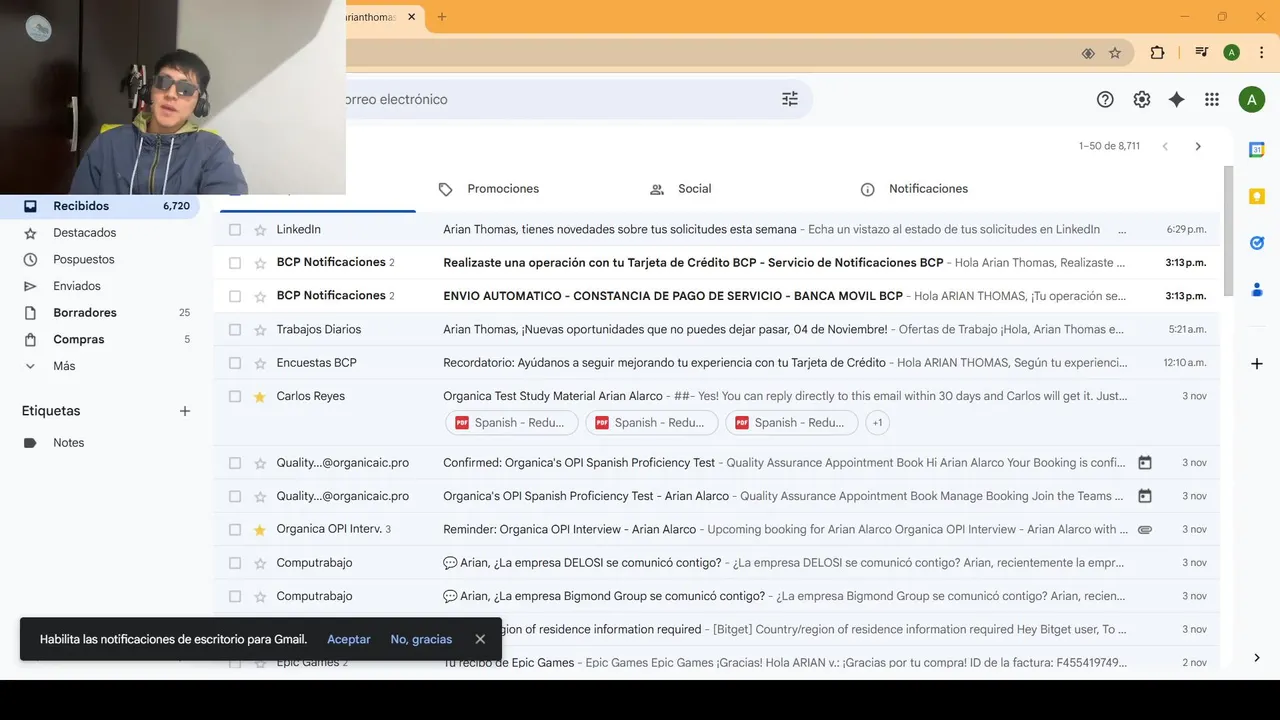This screenshot has width=1280, height=720.
Task: Click the email list vertical scrollbar
Action: [x=1228, y=230]
